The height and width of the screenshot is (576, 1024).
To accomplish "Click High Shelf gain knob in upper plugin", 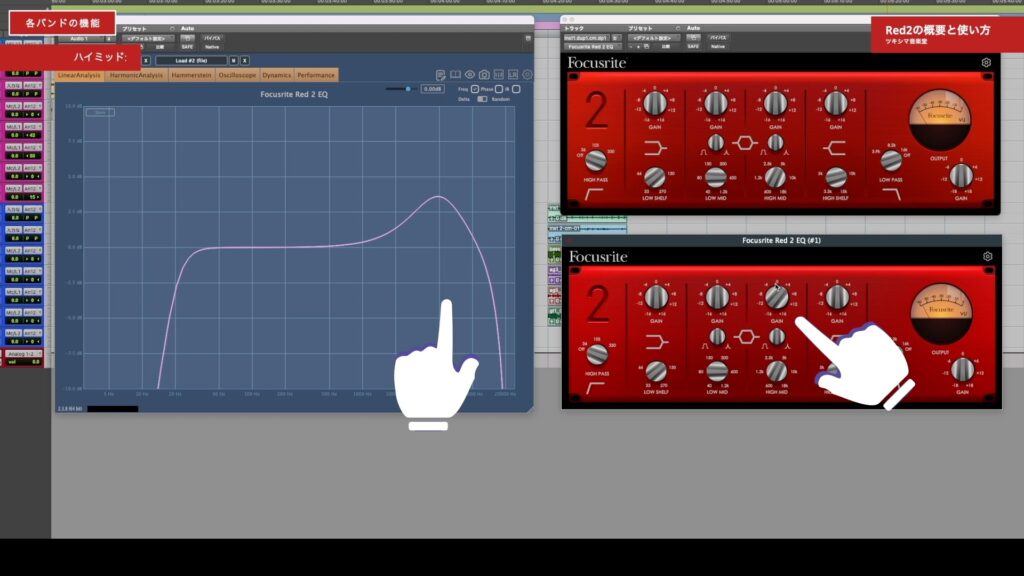I will tap(836, 103).
